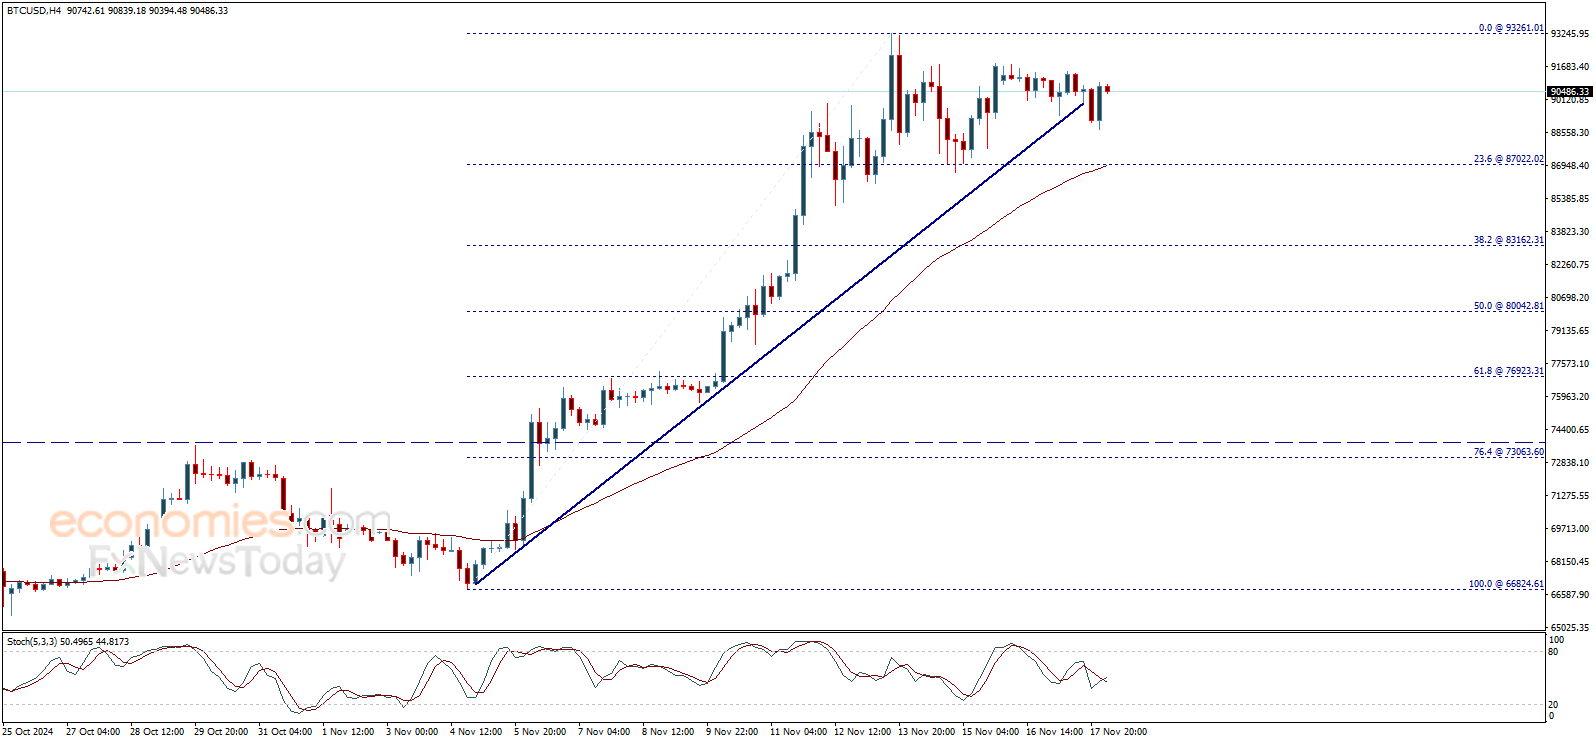Click the 27 Oct 04:00 time label
Viewport: 1596px width, 743px height.
[x=93, y=732]
